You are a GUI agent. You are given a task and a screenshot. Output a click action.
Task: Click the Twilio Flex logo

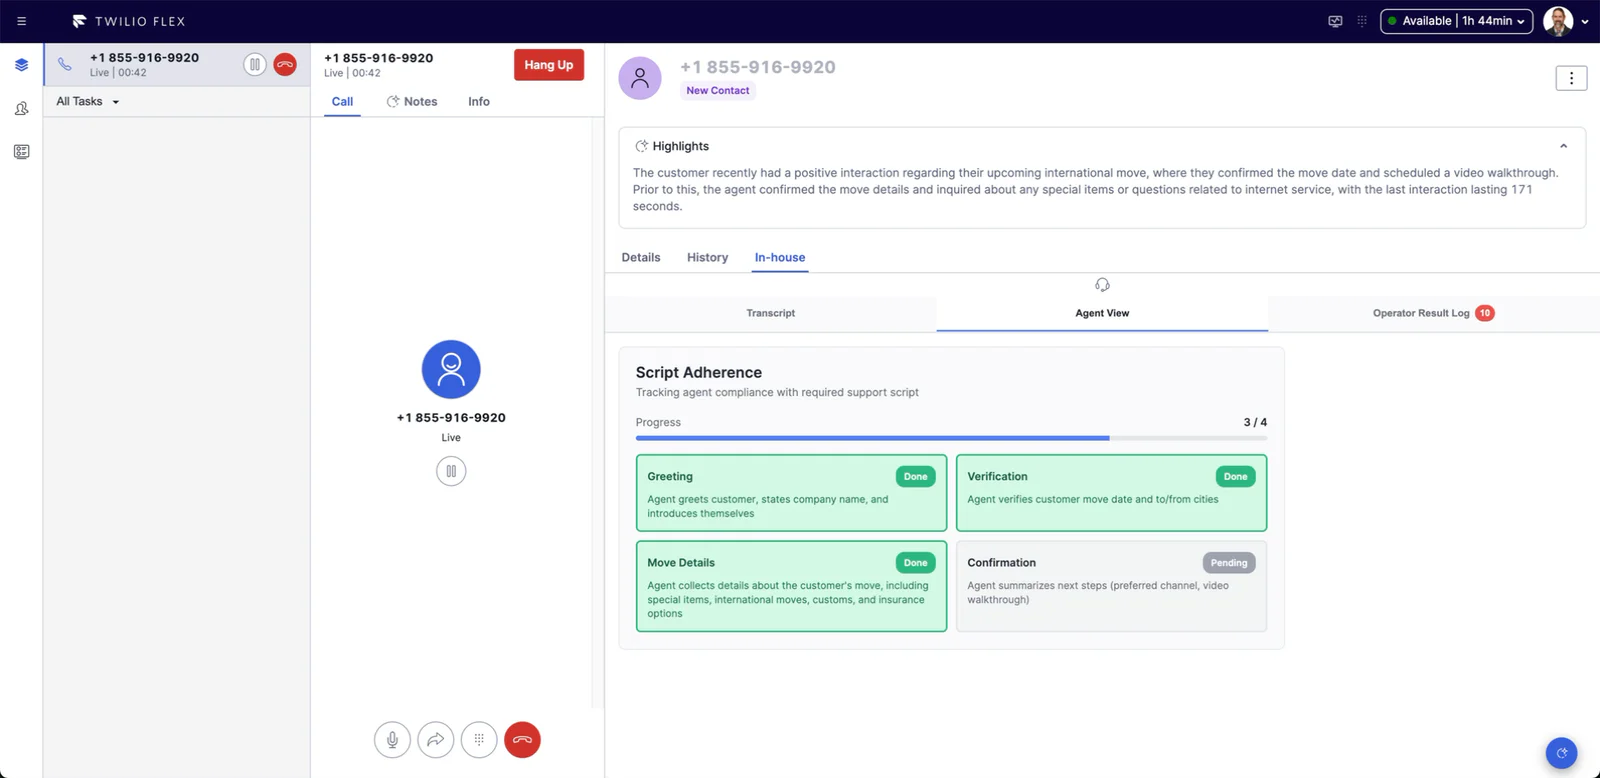(x=128, y=21)
